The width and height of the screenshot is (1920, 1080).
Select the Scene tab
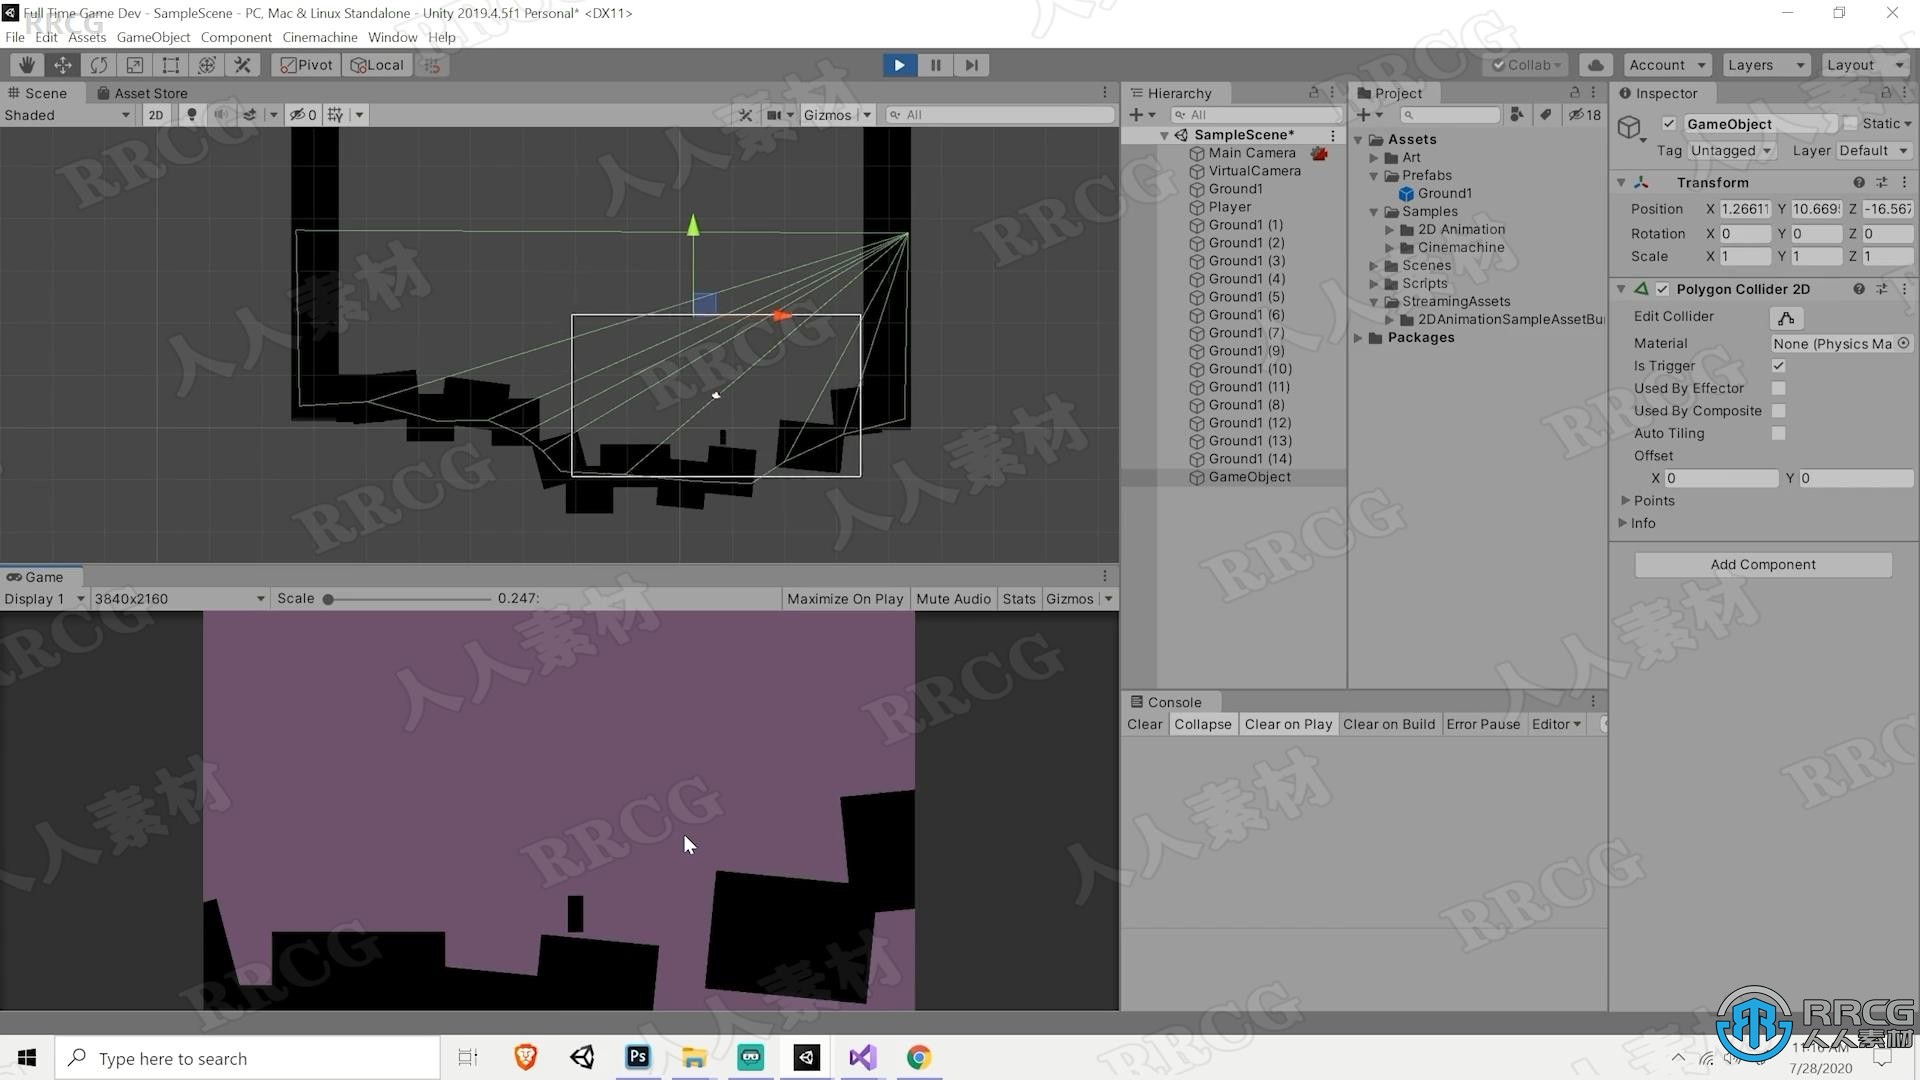[x=46, y=92]
